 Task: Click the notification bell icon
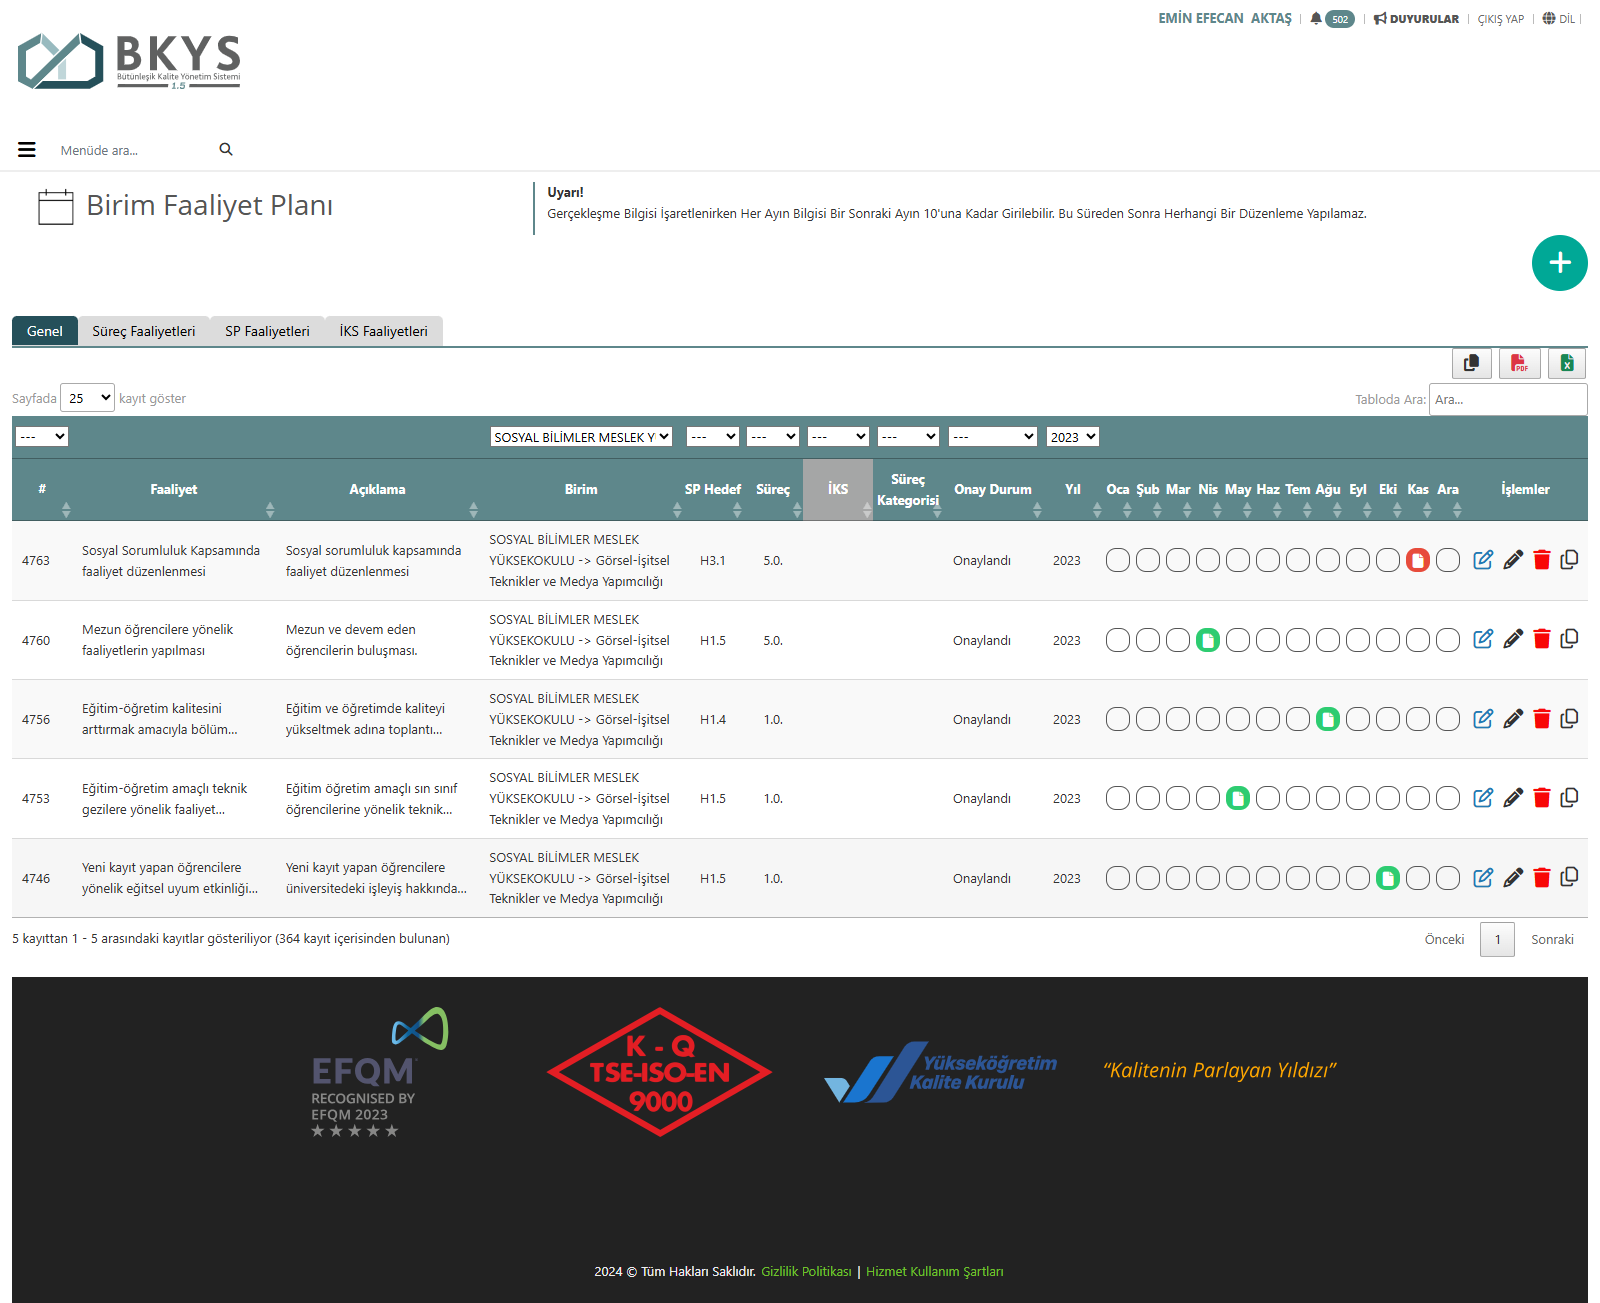pos(1316,19)
